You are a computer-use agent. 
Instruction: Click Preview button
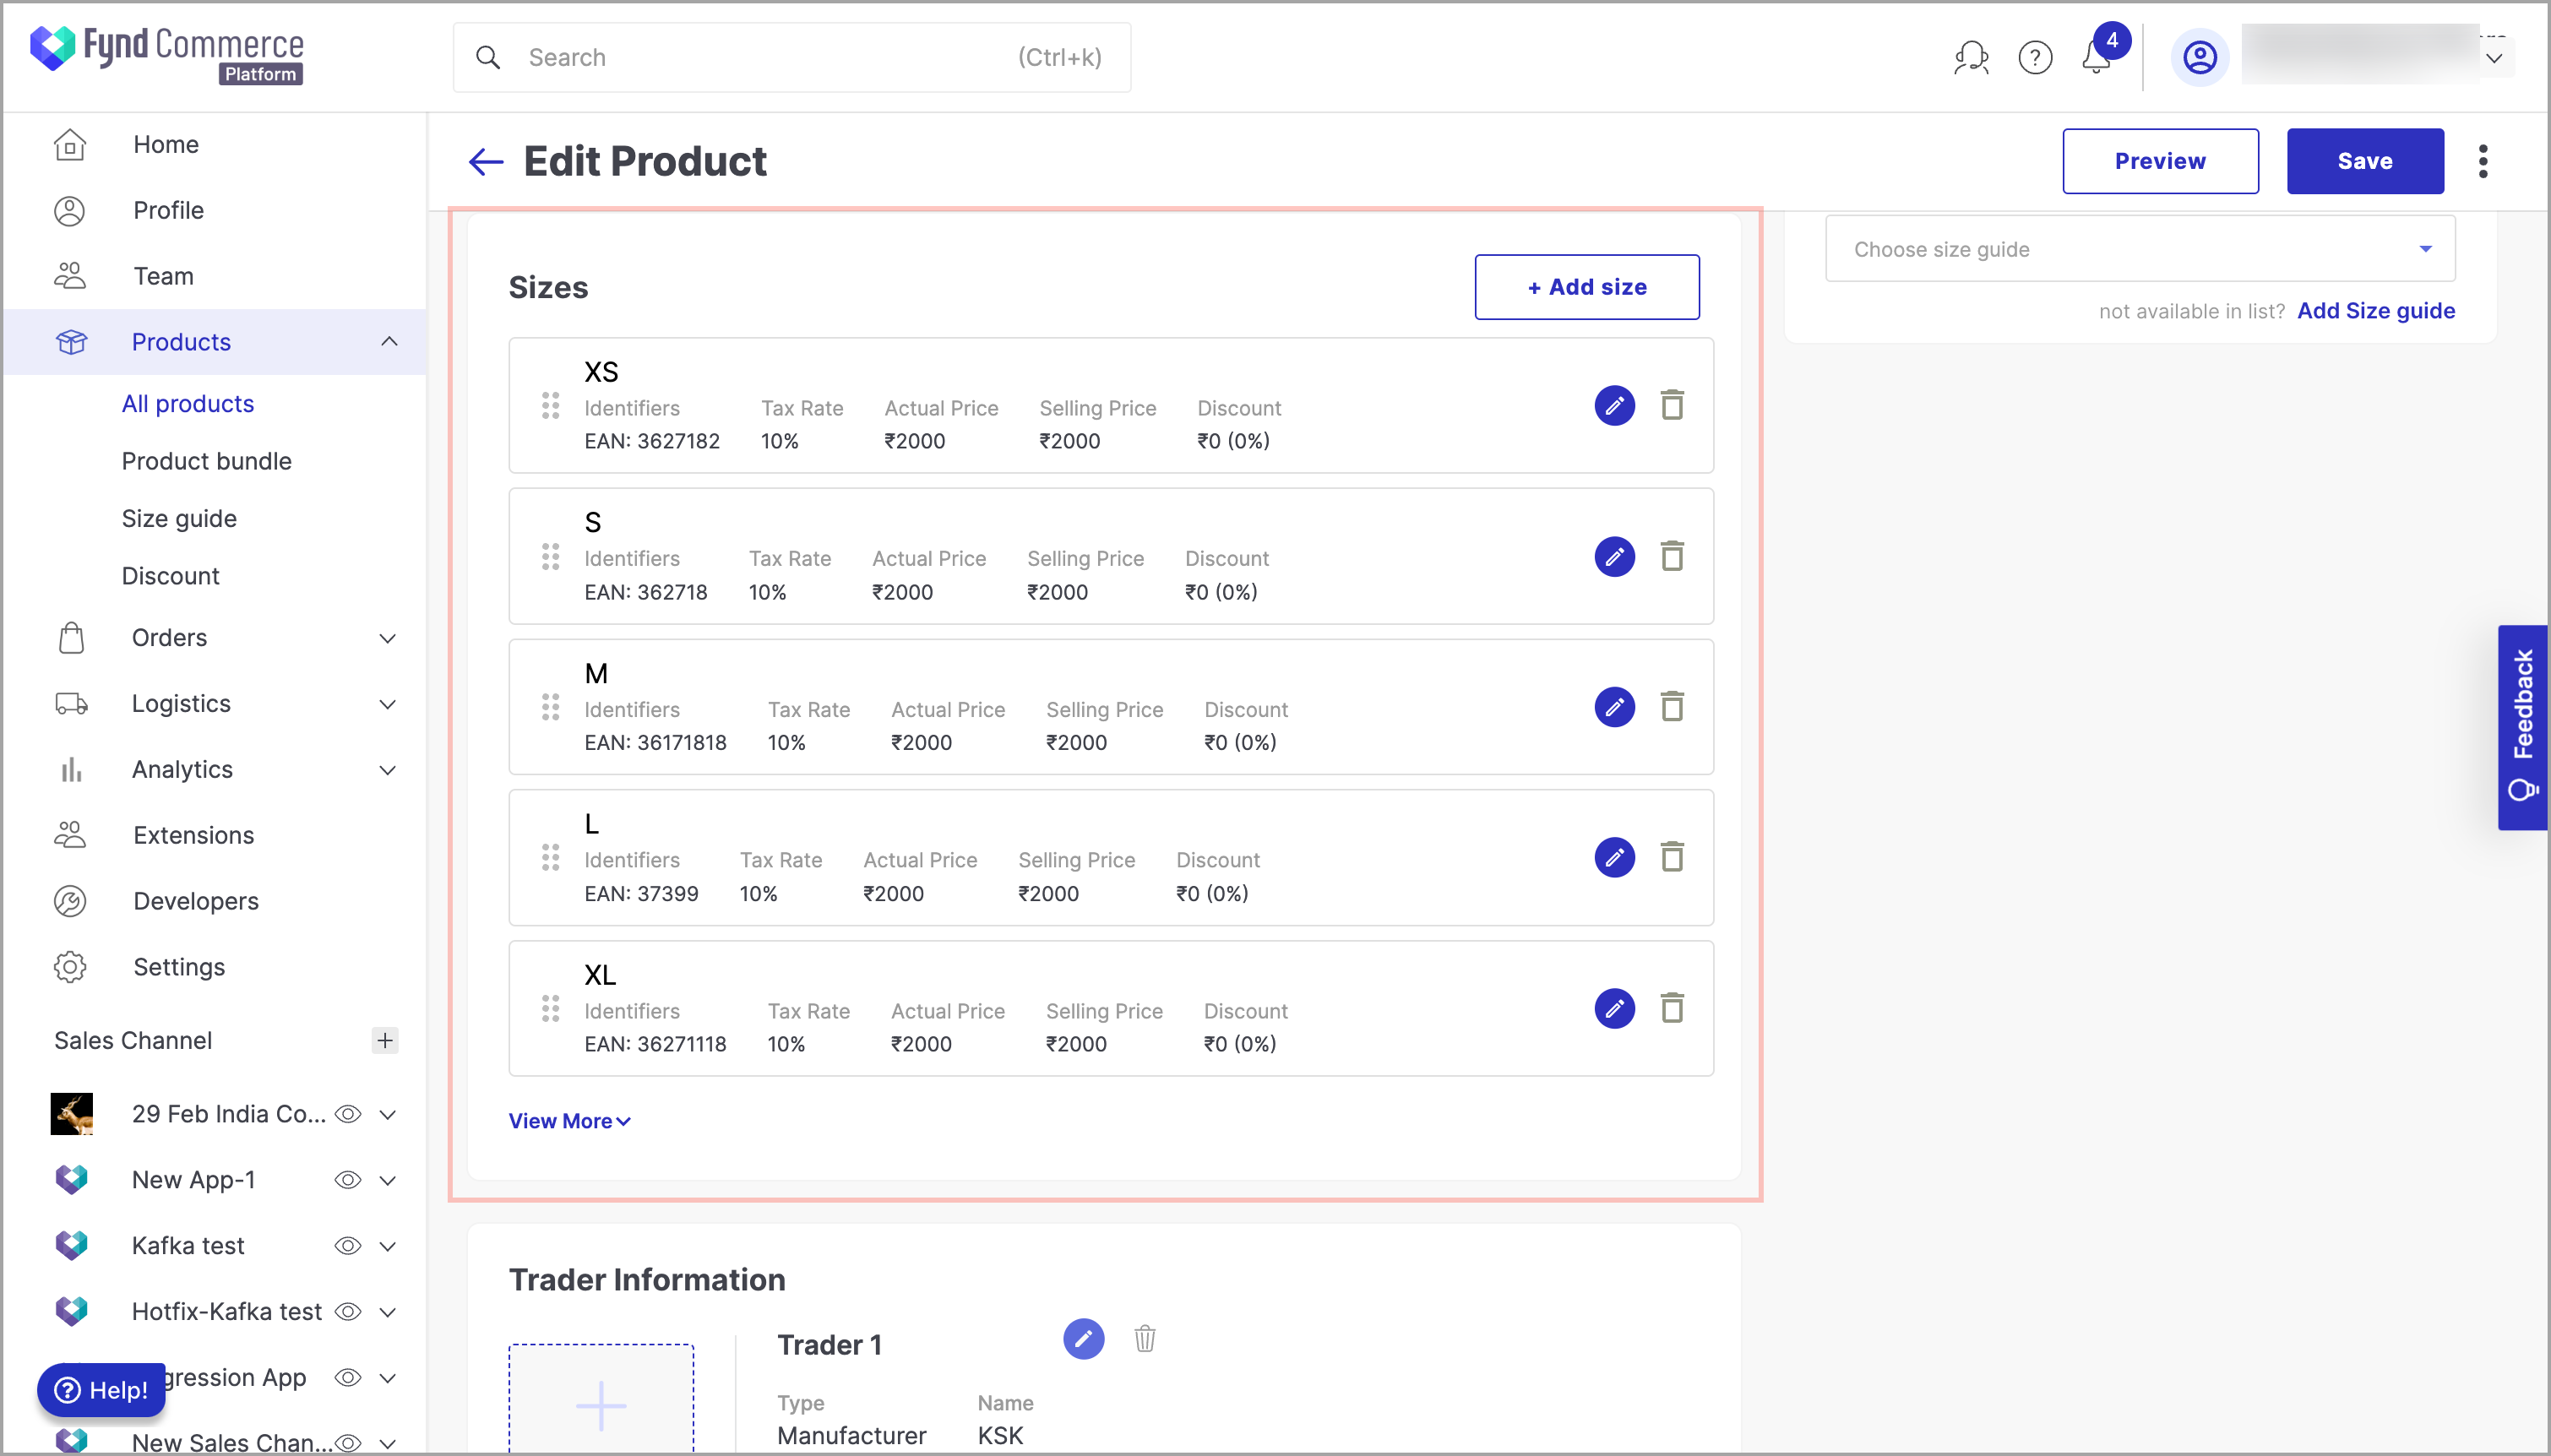pos(2160,161)
